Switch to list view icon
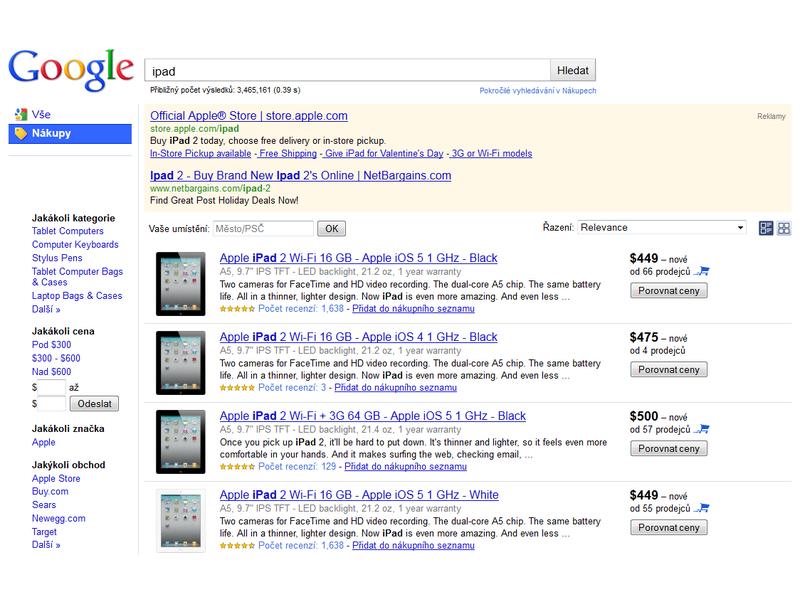Viewport: 800px width, 600px height. (x=766, y=228)
